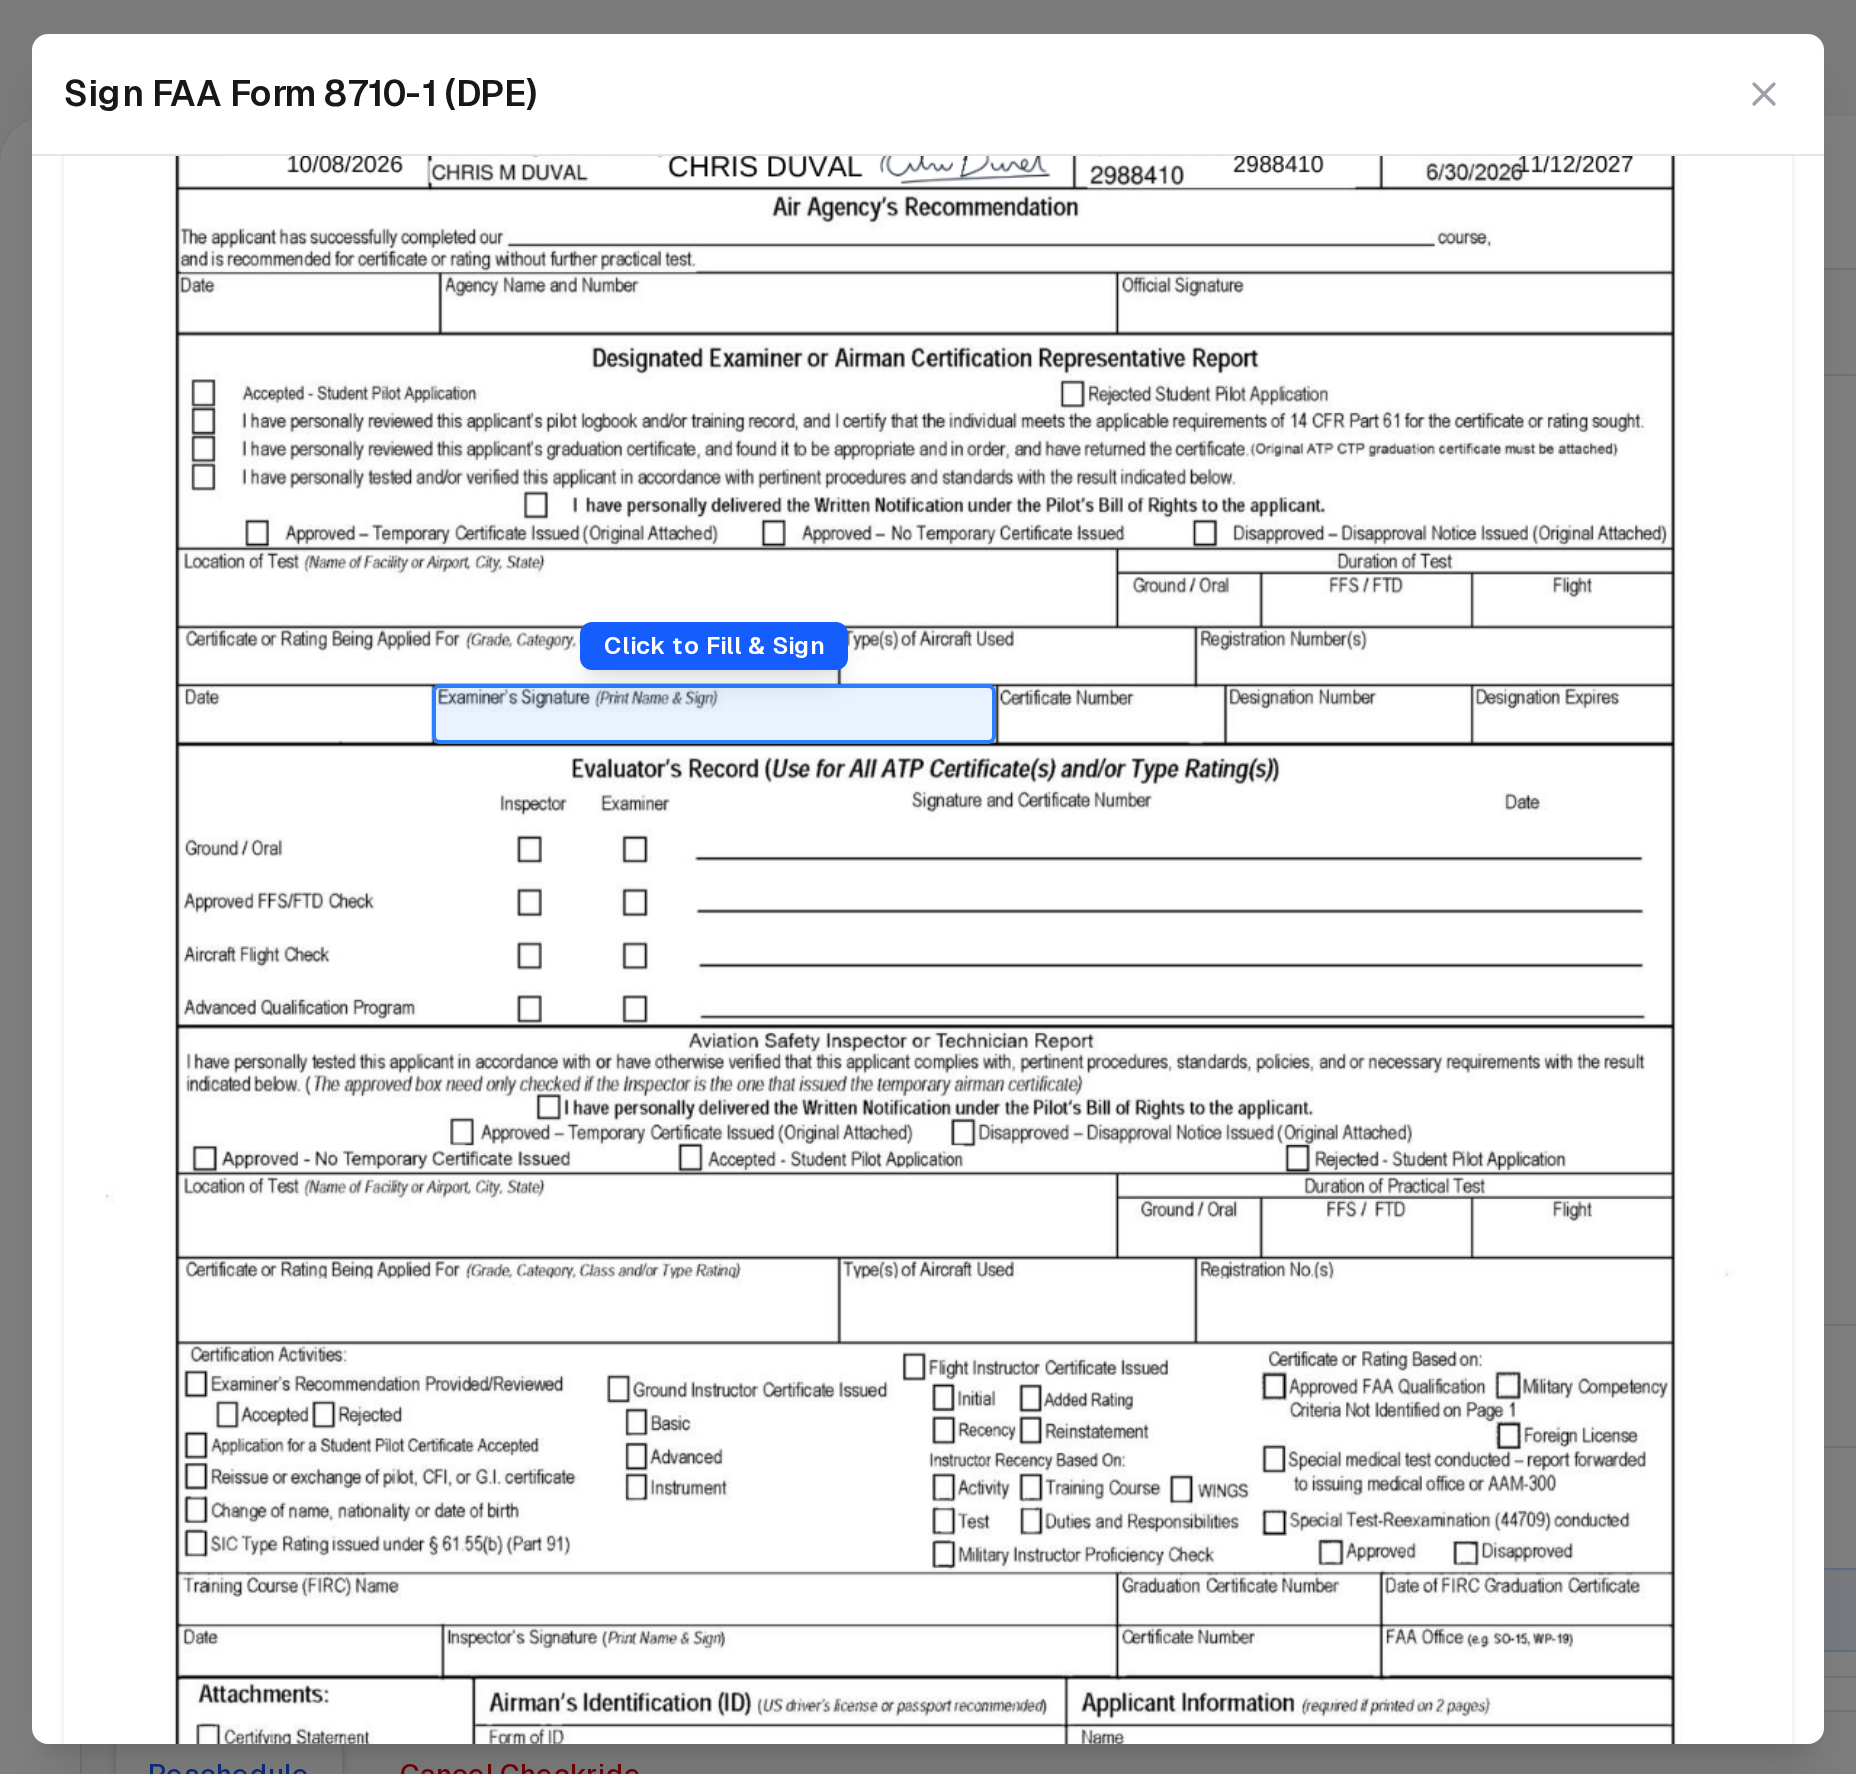Check 'Reinstatement' box
This screenshot has width=1856, height=1774.
(1031, 1430)
